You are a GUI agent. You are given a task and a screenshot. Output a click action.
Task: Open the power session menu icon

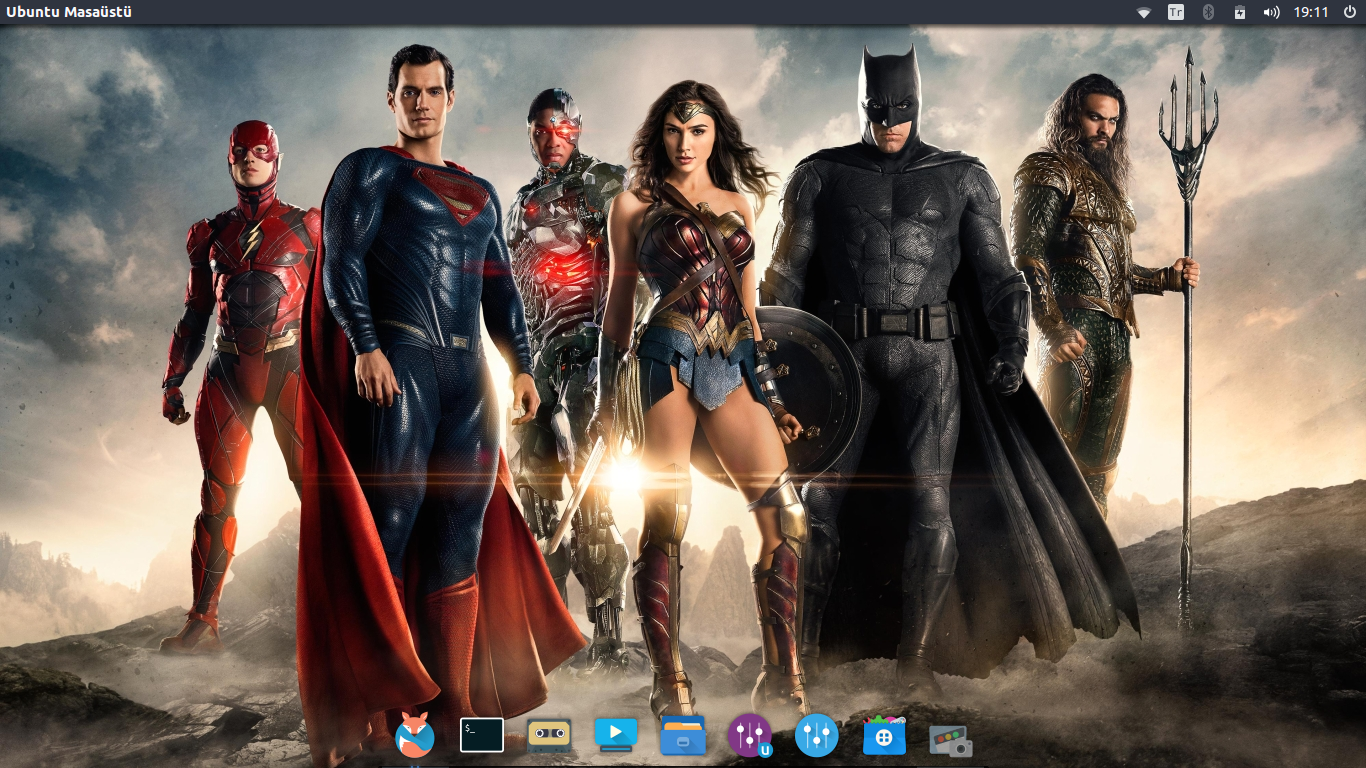point(1350,12)
